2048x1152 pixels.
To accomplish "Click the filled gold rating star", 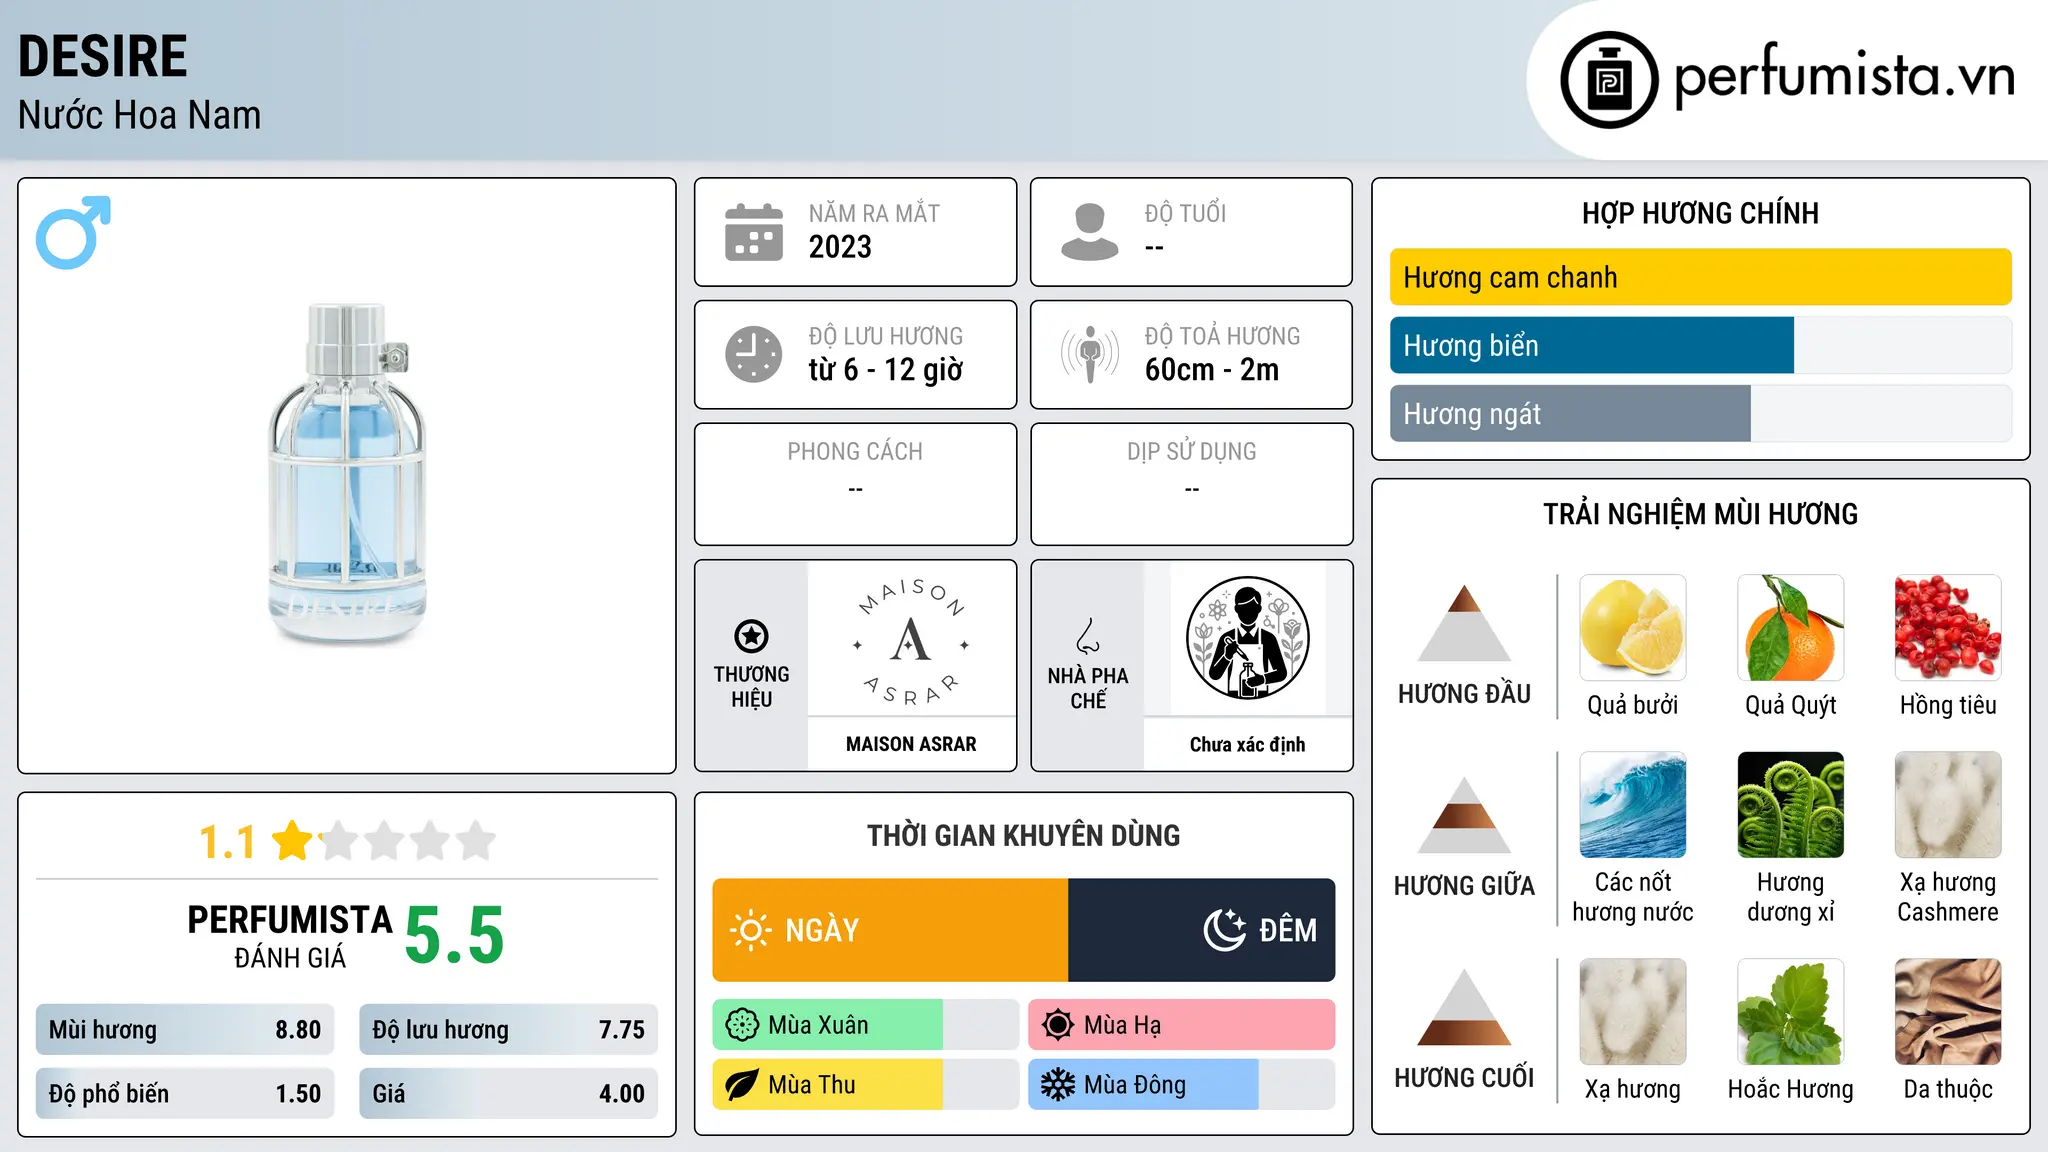I will click(293, 840).
